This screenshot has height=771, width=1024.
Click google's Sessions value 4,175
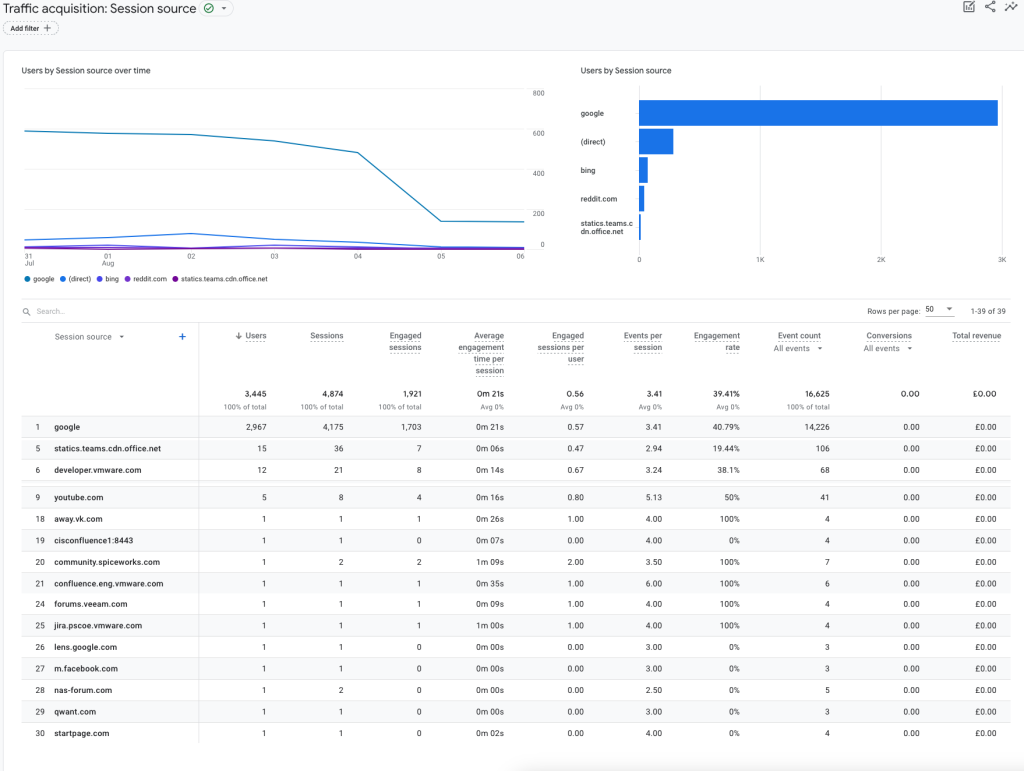click(333, 427)
